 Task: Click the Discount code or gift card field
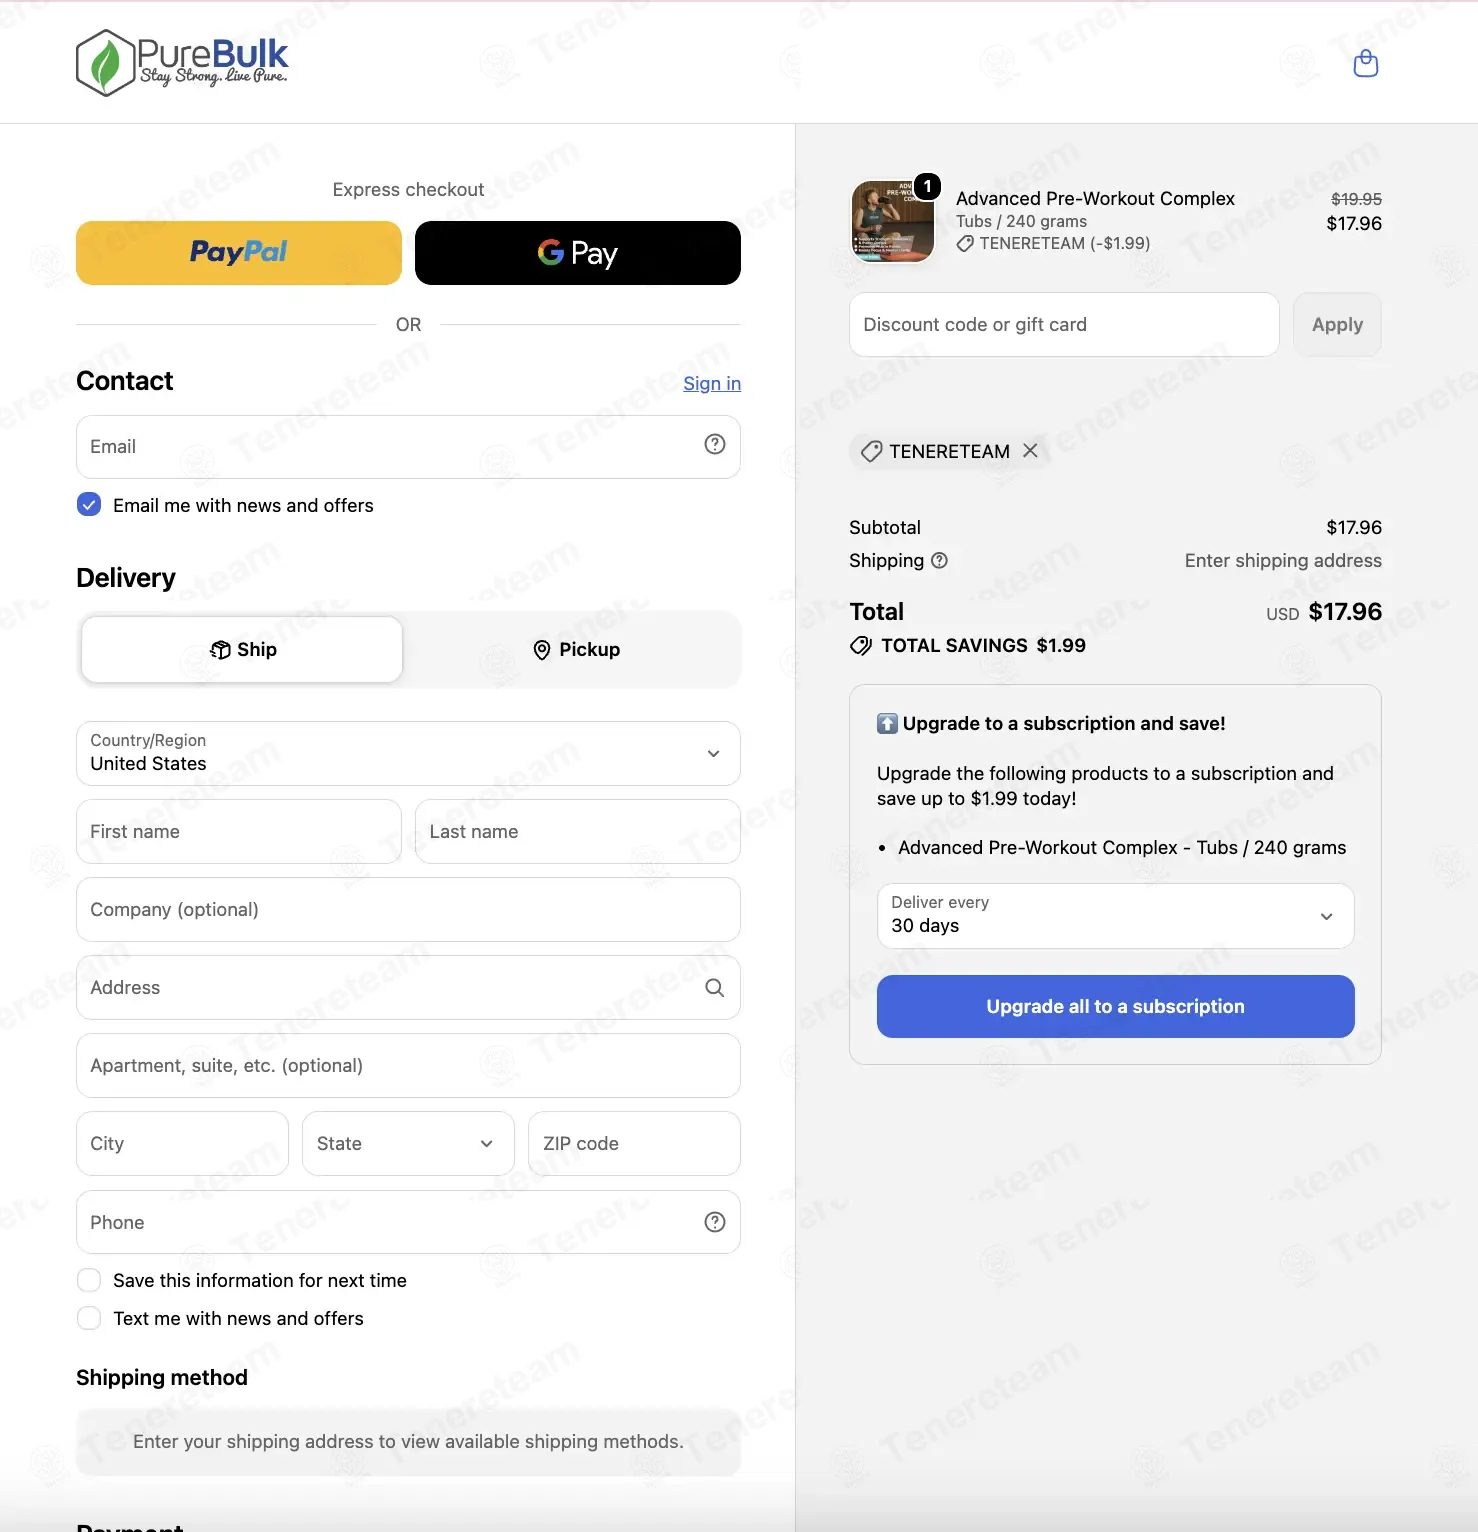pos(1064,324)
